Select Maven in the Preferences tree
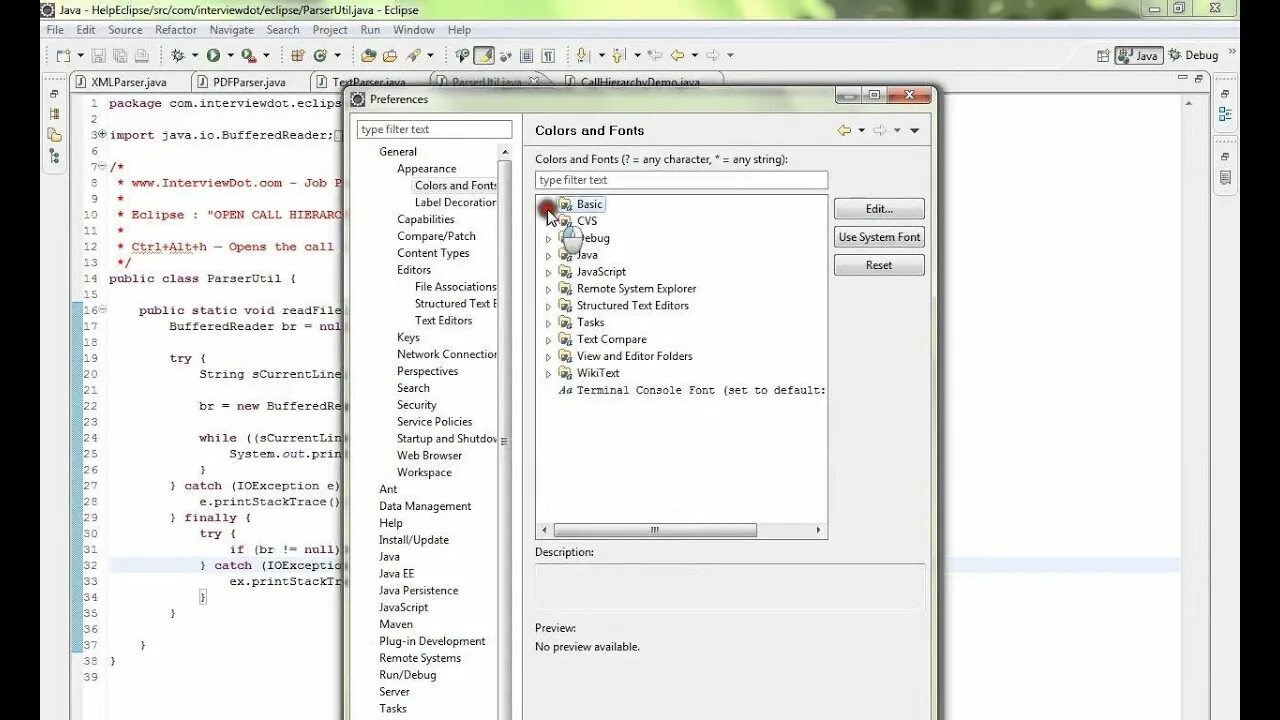This screenshot has width=1280, height=720. pos(396,624)
